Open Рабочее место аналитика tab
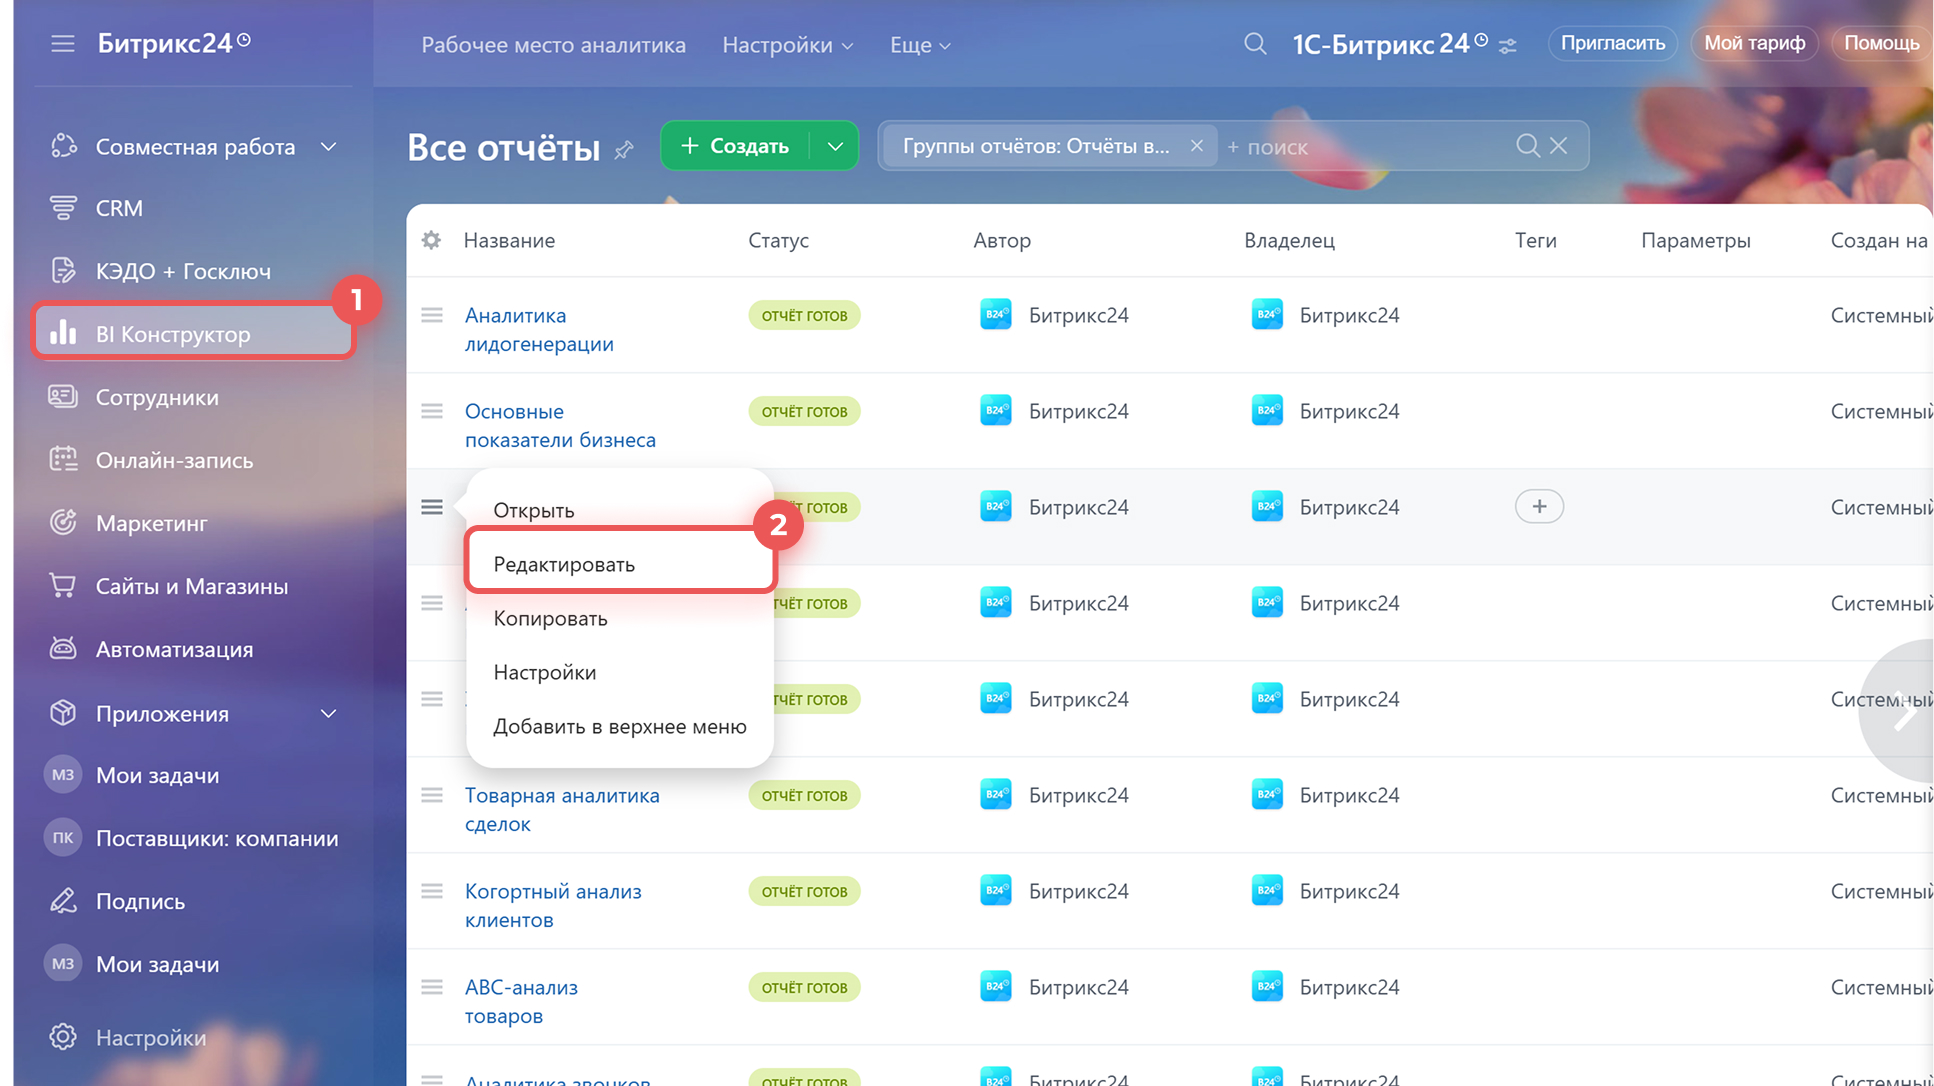The image size is (1934, 1086). [x=553, y=45]
